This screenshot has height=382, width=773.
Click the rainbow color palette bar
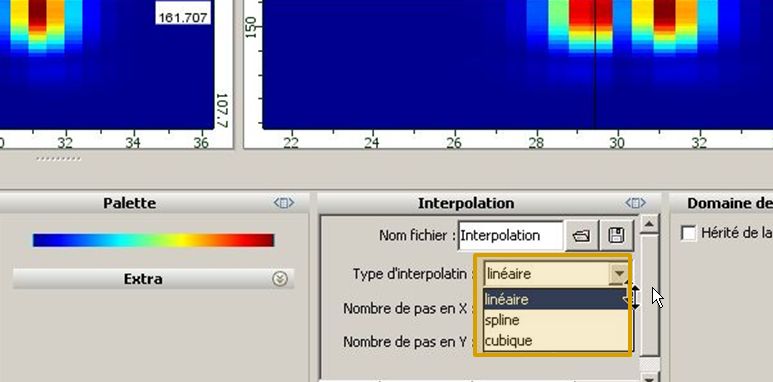click(153, 240)
